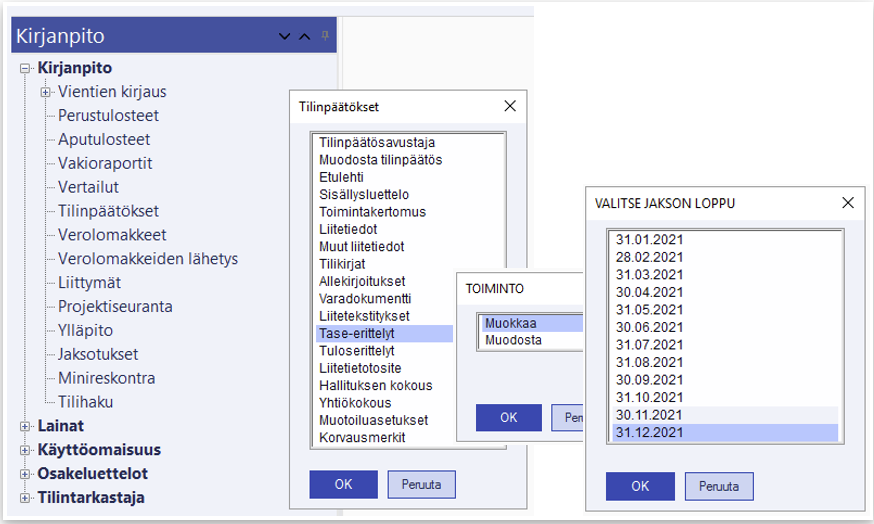The height and width of the screenshot is (524, 874).
Task: Close the Tilinpäätökset dialog
Action: tap(509, 106)
